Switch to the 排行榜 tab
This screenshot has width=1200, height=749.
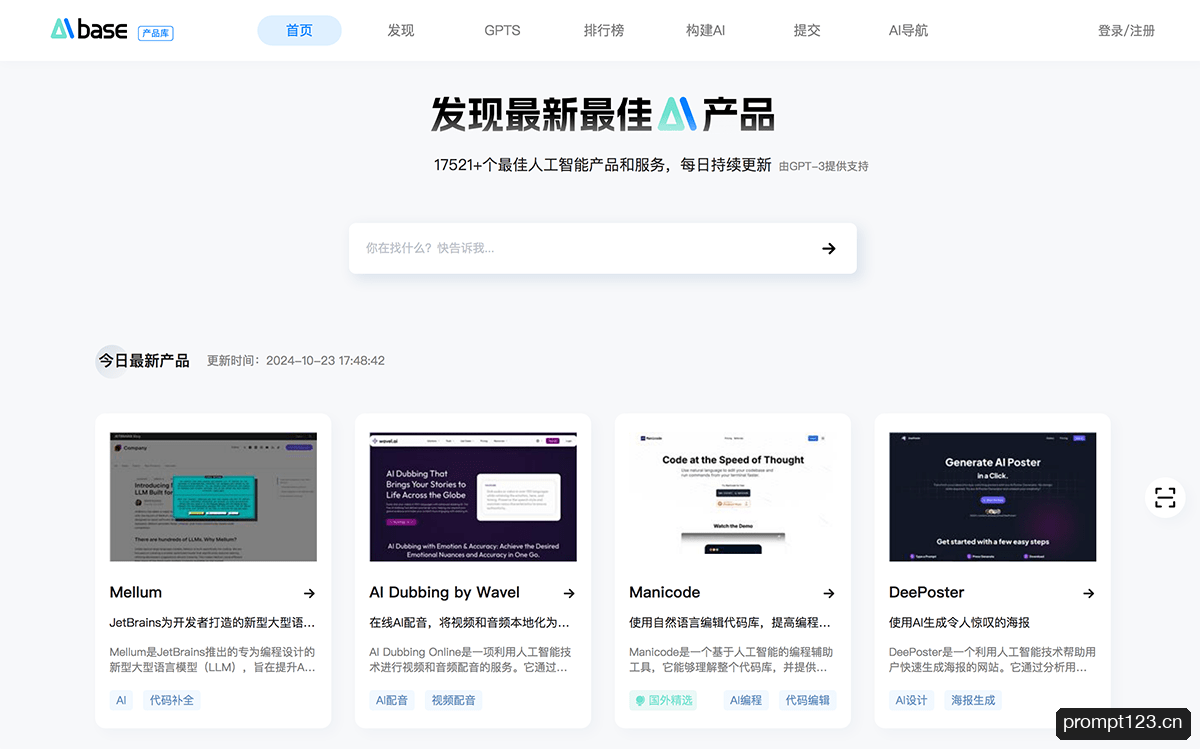click(604, 30)
